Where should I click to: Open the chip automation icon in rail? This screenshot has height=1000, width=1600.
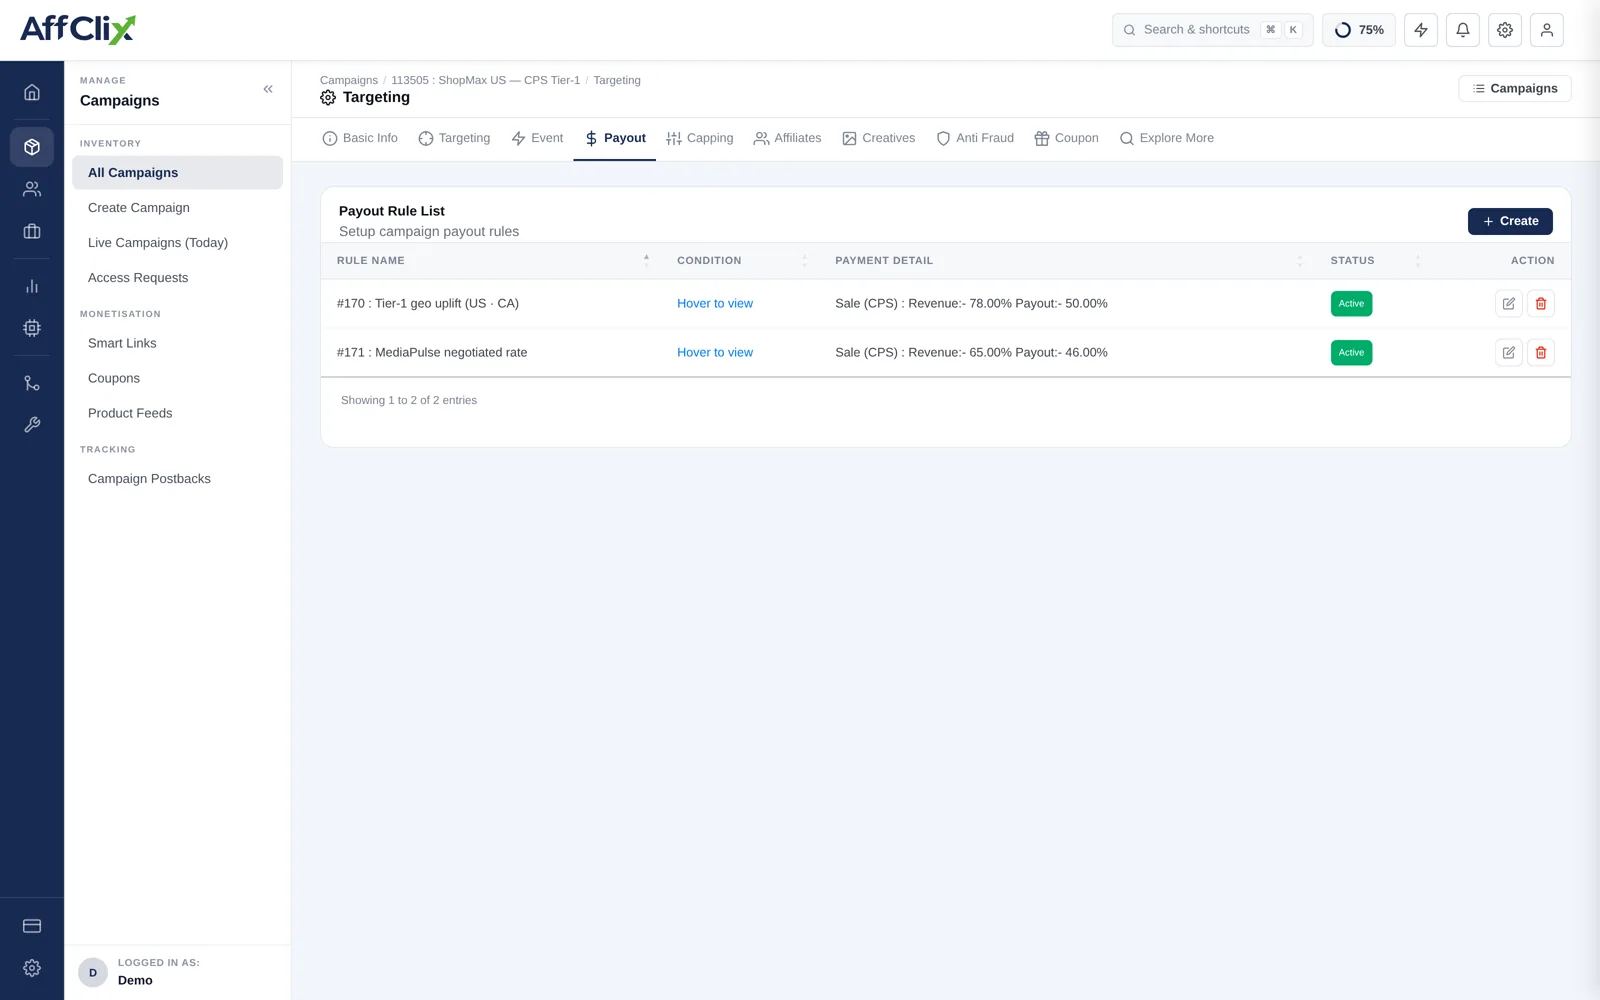point(32,328)
